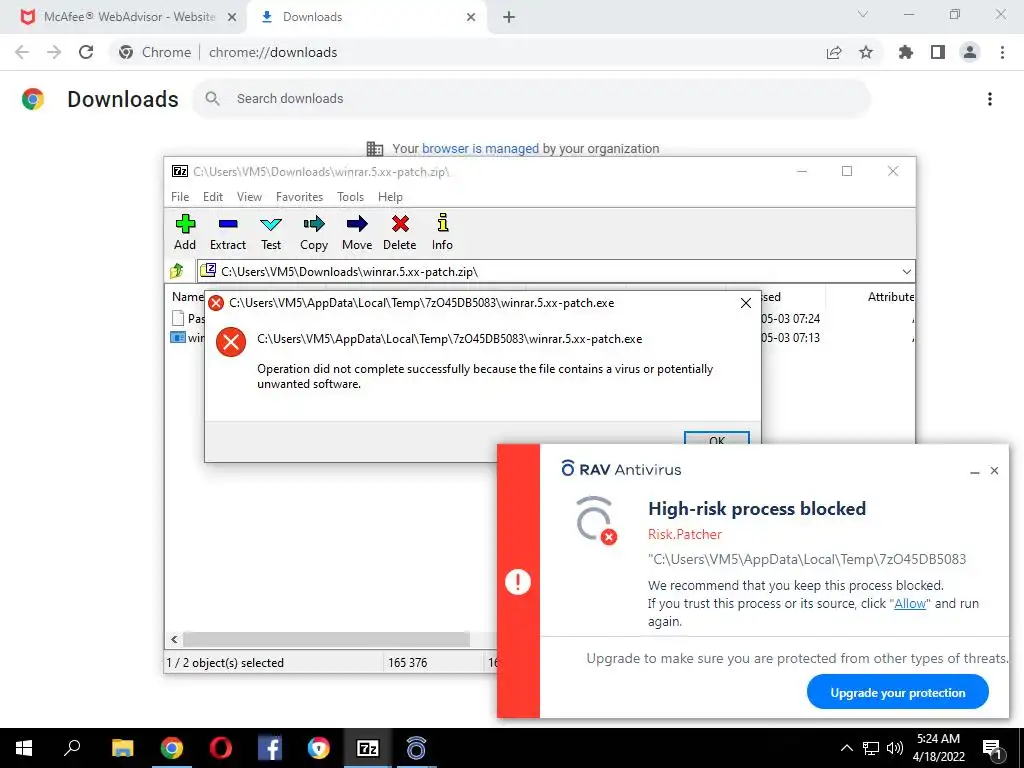Reload the Chrome page
Screen dimensions: 1024x768
(x=86, y=52)
